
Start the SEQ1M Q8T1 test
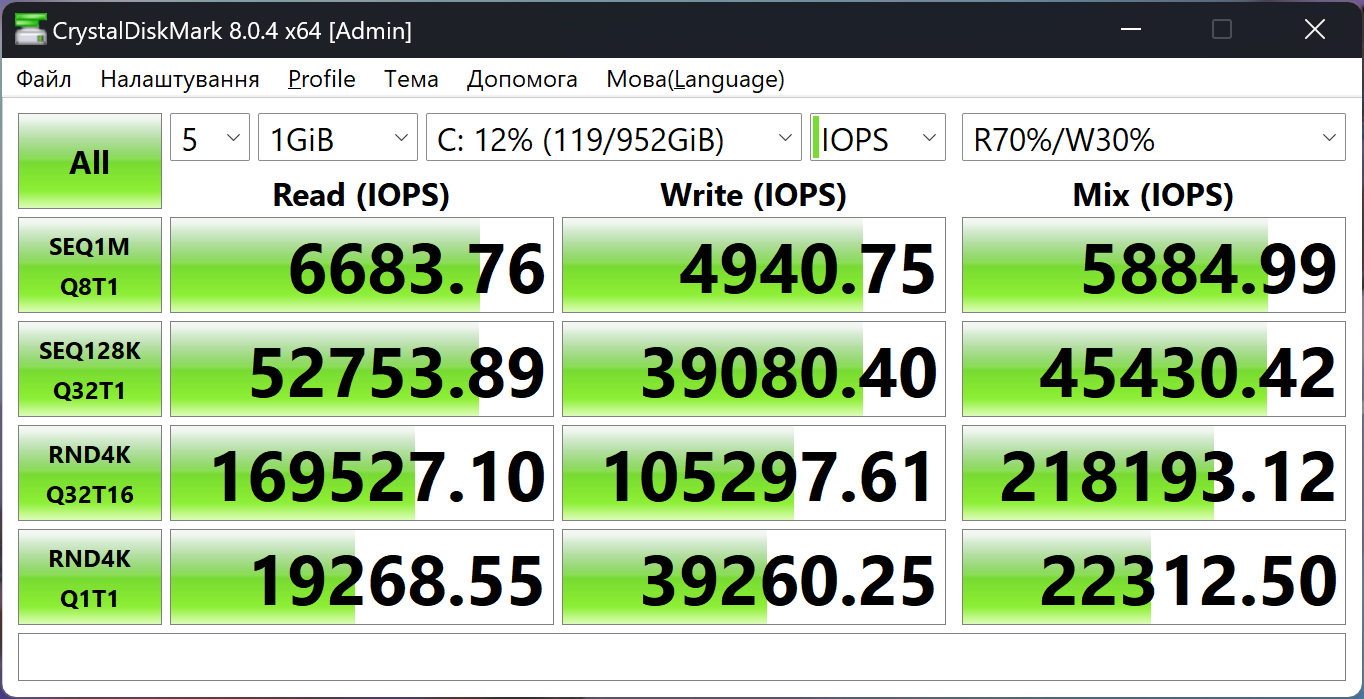[x=90, y=265]
